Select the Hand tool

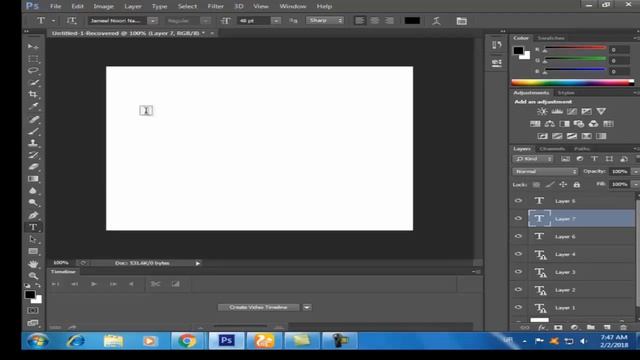33,264
